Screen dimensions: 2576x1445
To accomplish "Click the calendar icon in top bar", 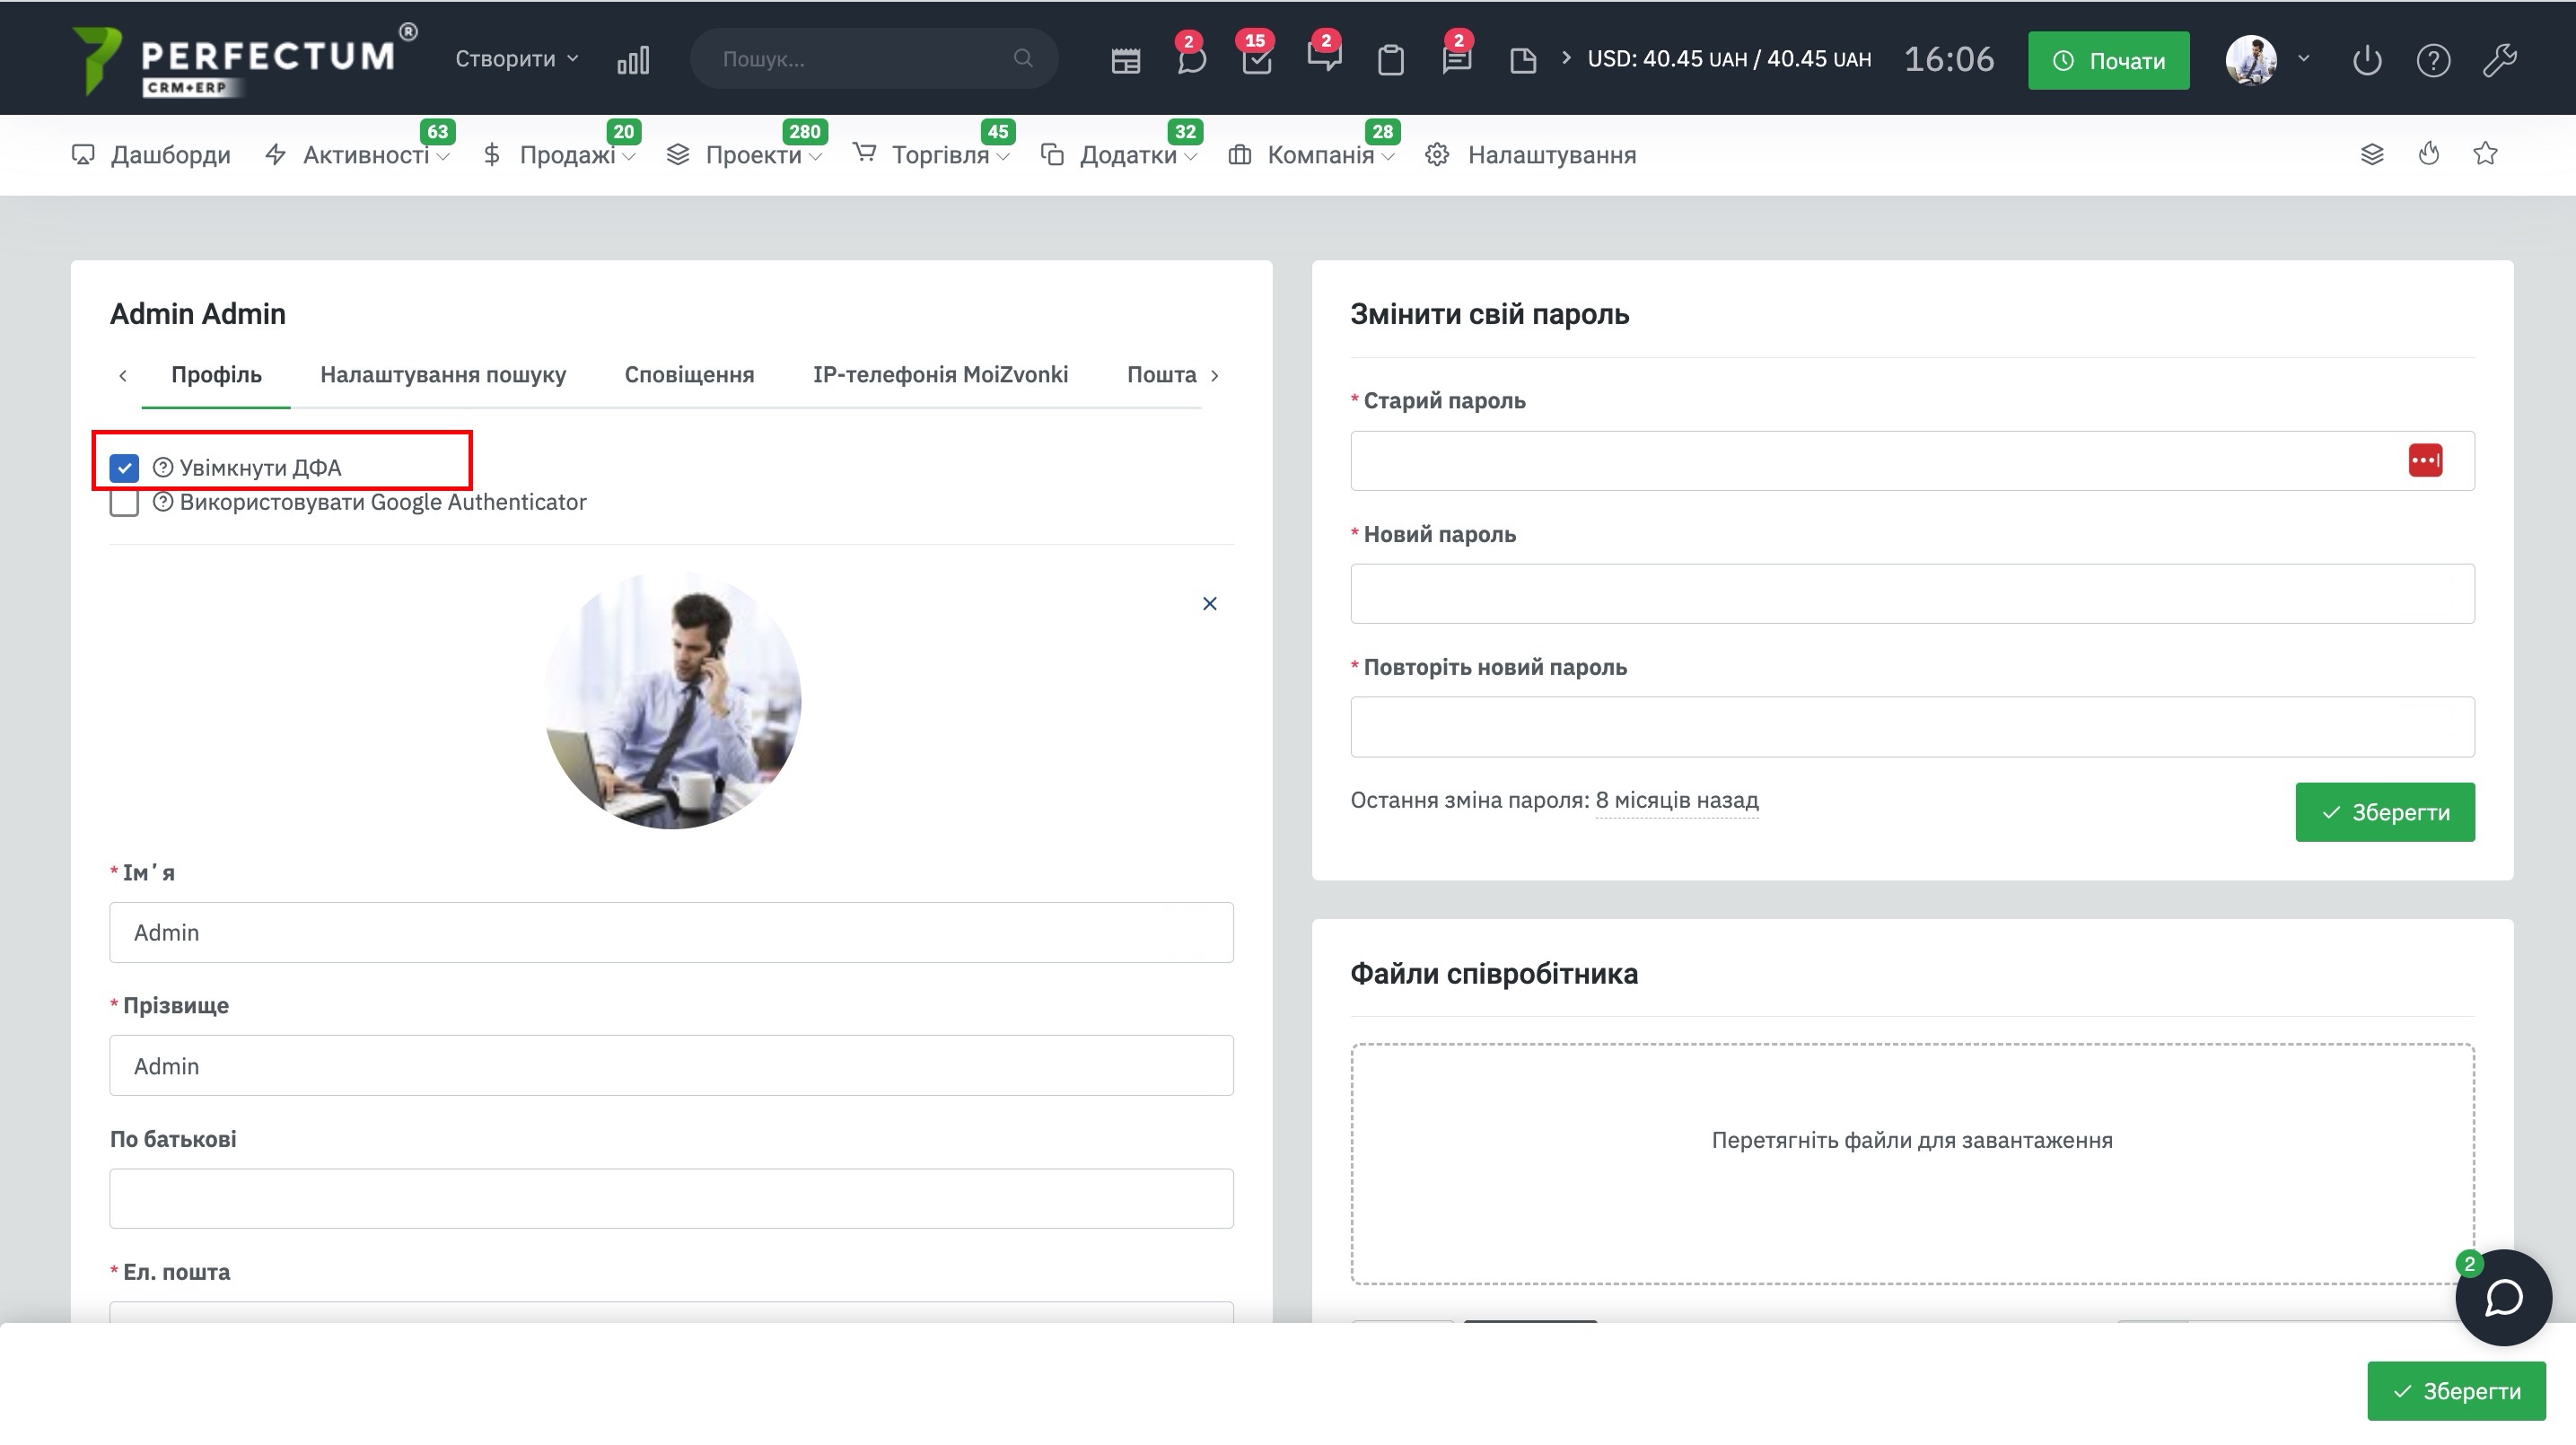I will pos(1125,60).
